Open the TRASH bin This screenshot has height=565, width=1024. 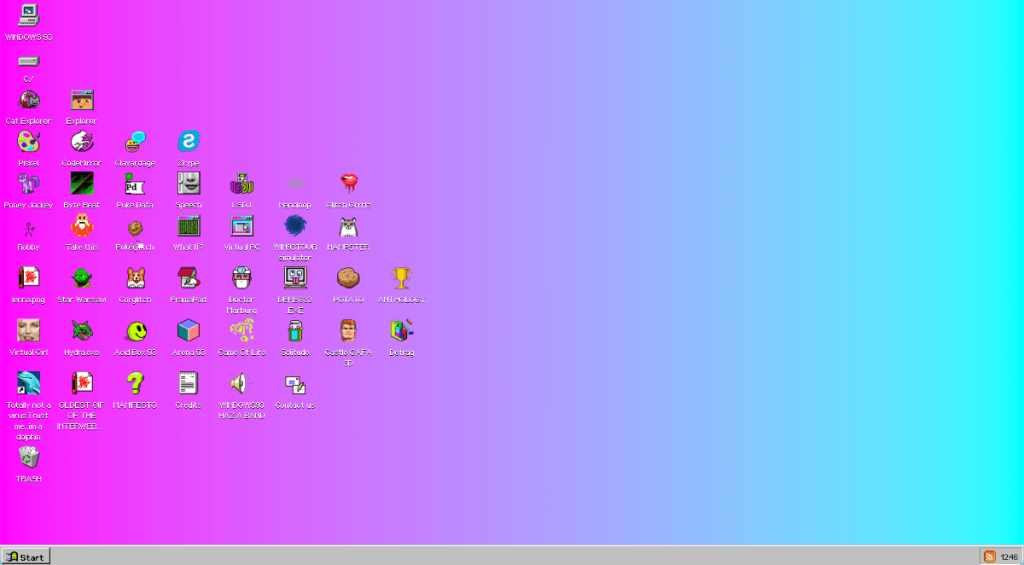coord(29,457)
